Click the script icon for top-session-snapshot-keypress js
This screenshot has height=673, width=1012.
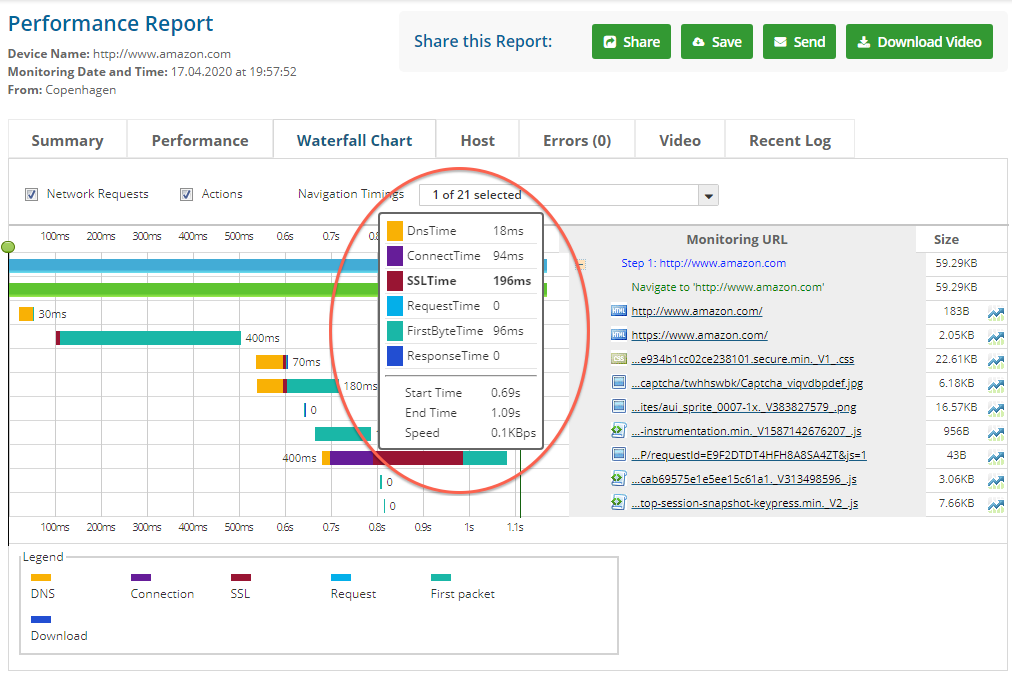point(618,503)
